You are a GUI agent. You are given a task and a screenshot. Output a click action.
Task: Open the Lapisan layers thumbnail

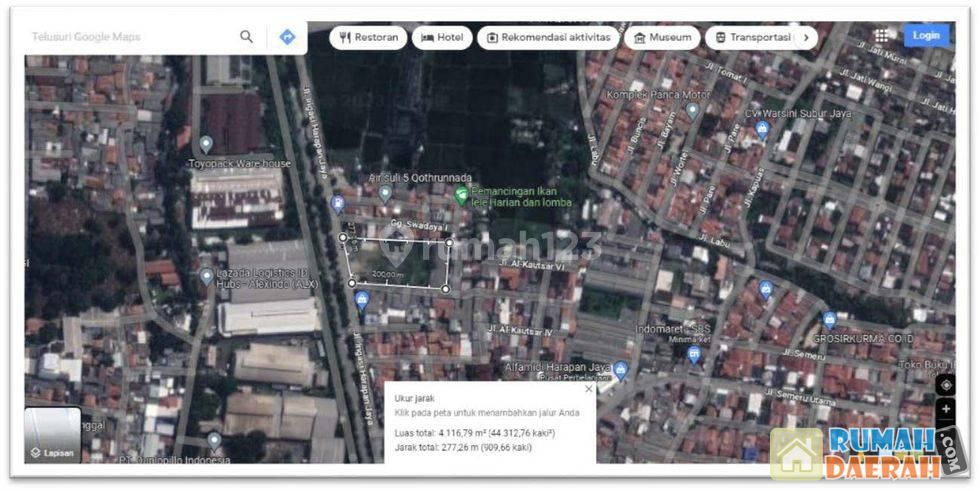52,435
